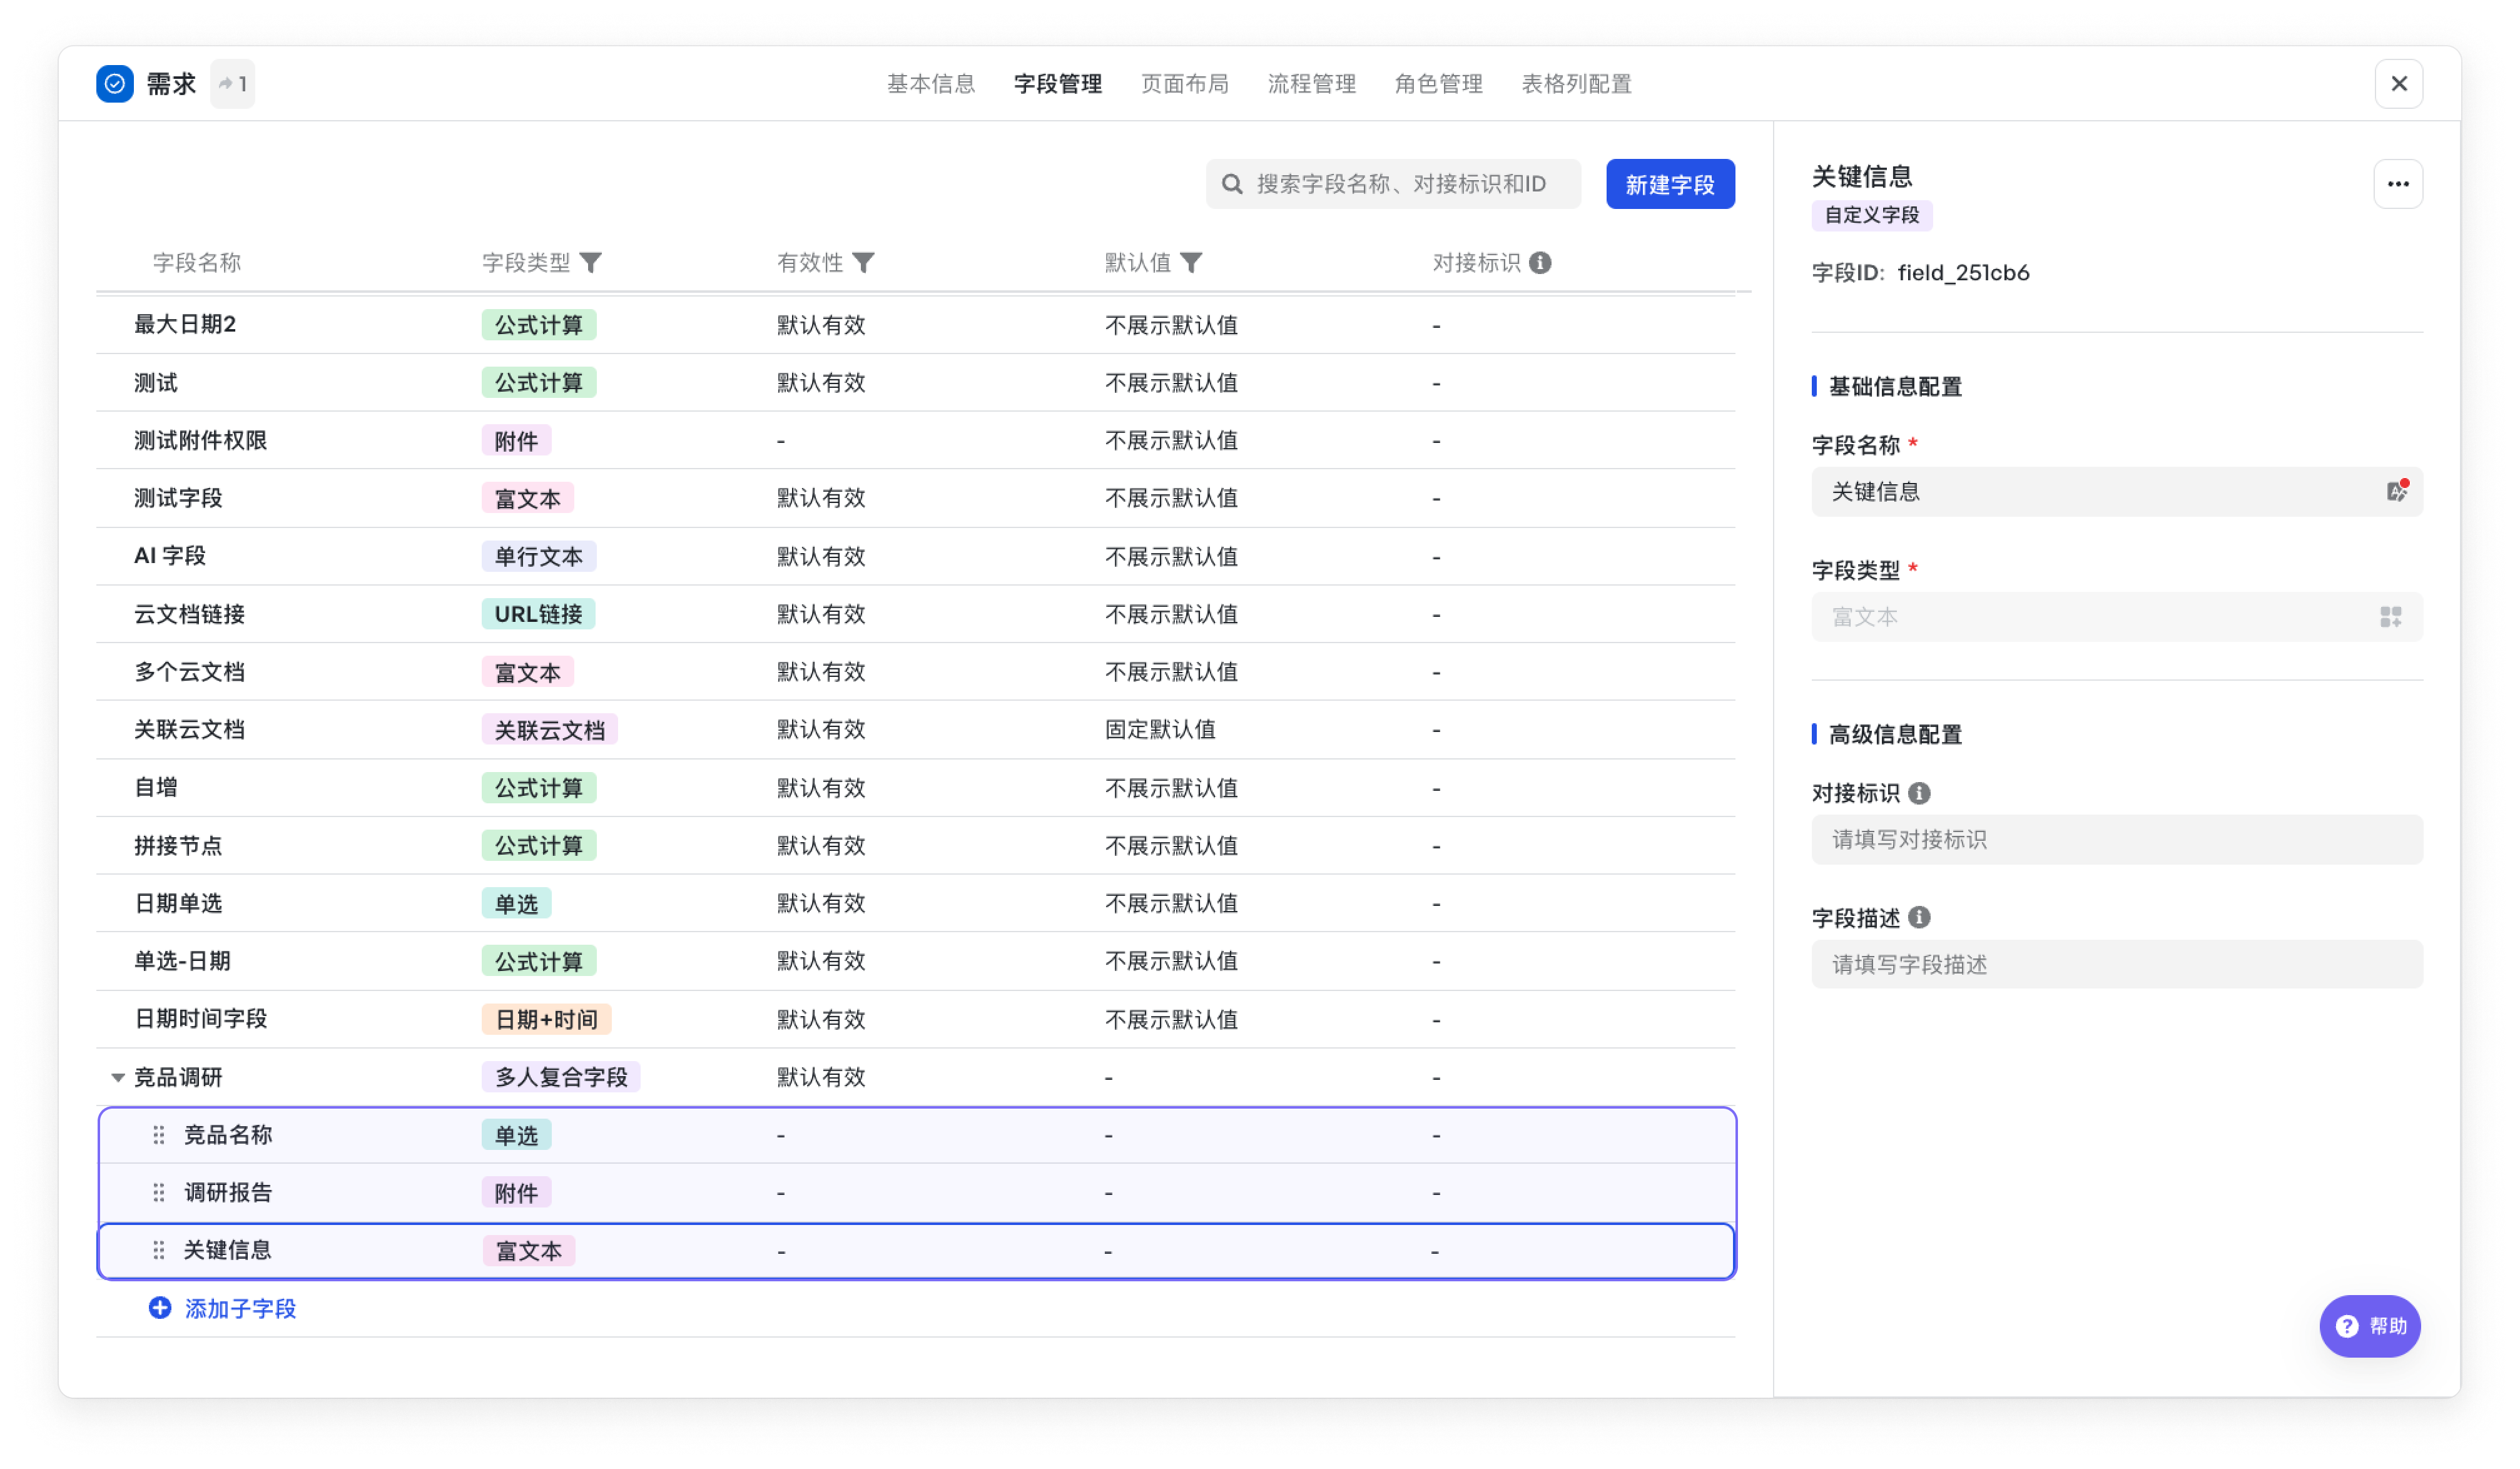Click the plus icon beside 添加子字段

pyautogui.click(x=160, y=1308)
